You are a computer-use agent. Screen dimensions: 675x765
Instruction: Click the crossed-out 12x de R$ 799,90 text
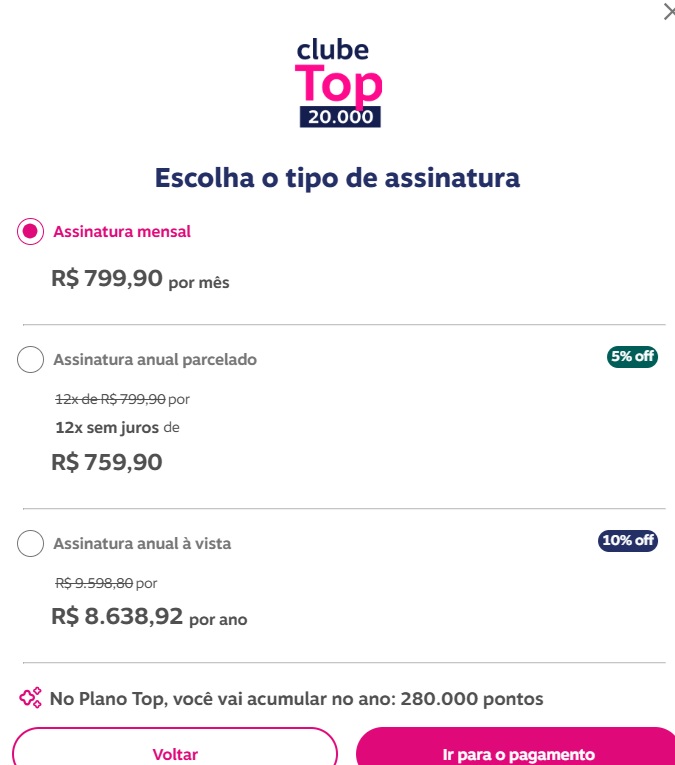pos(110,399)
